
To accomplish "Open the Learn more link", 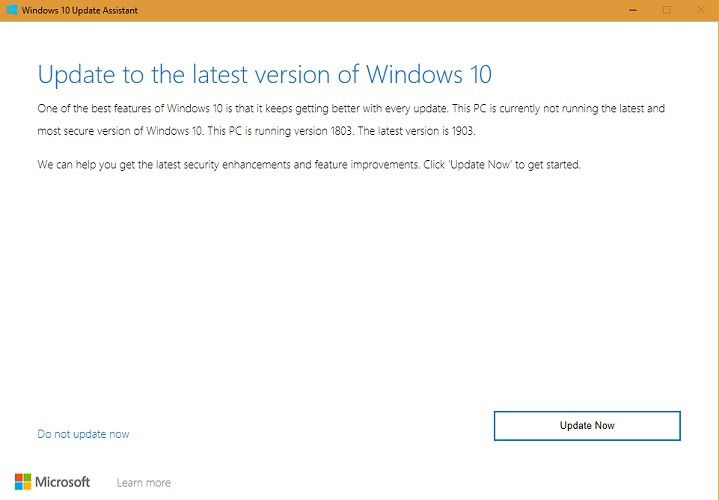I will (x=144, y=483).
